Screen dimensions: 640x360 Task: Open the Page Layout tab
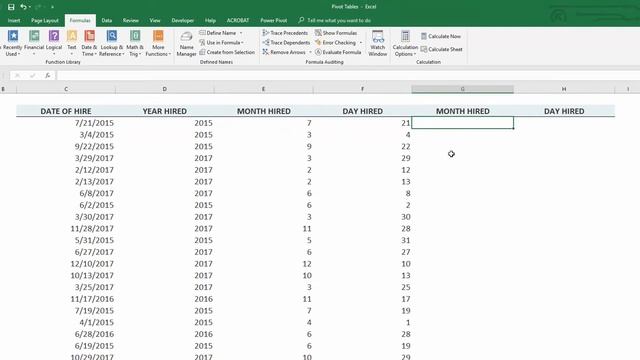click(x=45, y=20)
